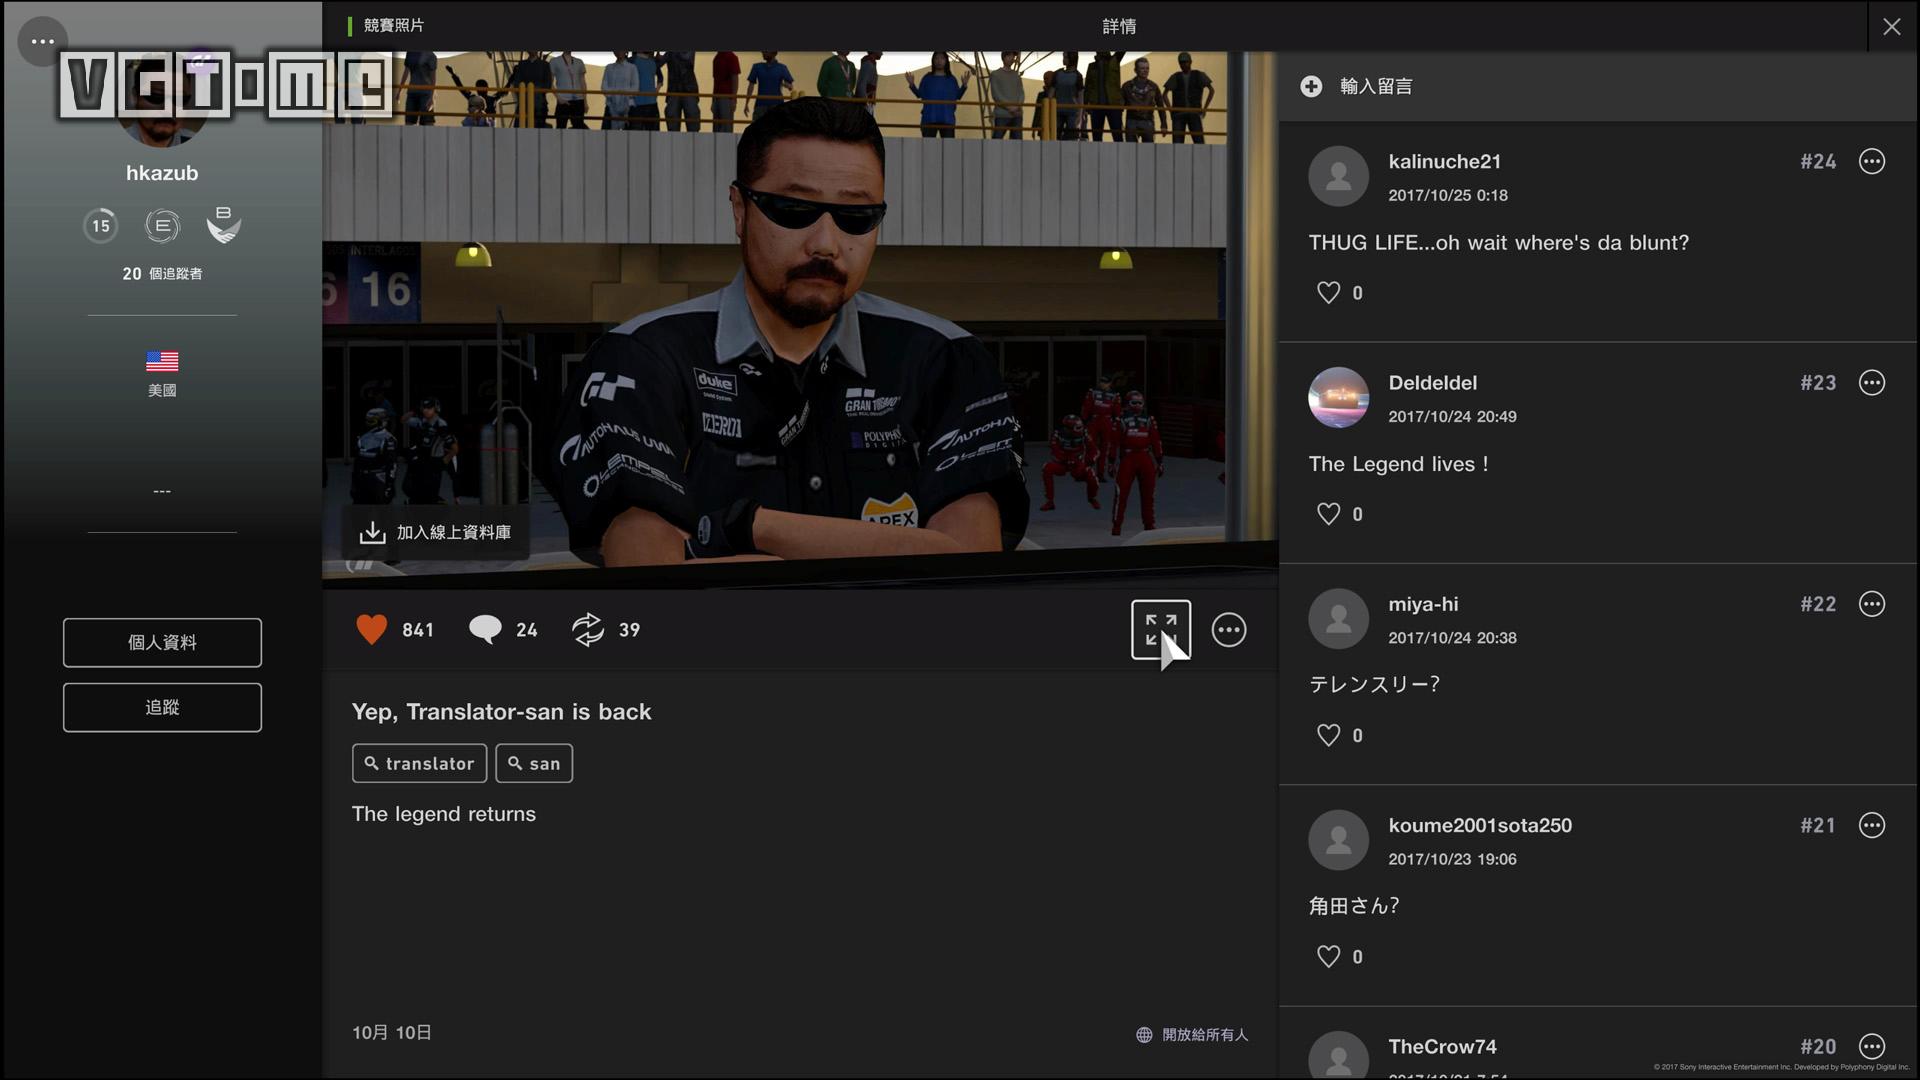Open the three-dot menu at top left
The image size is (1920, 1080).
(42, 41)
